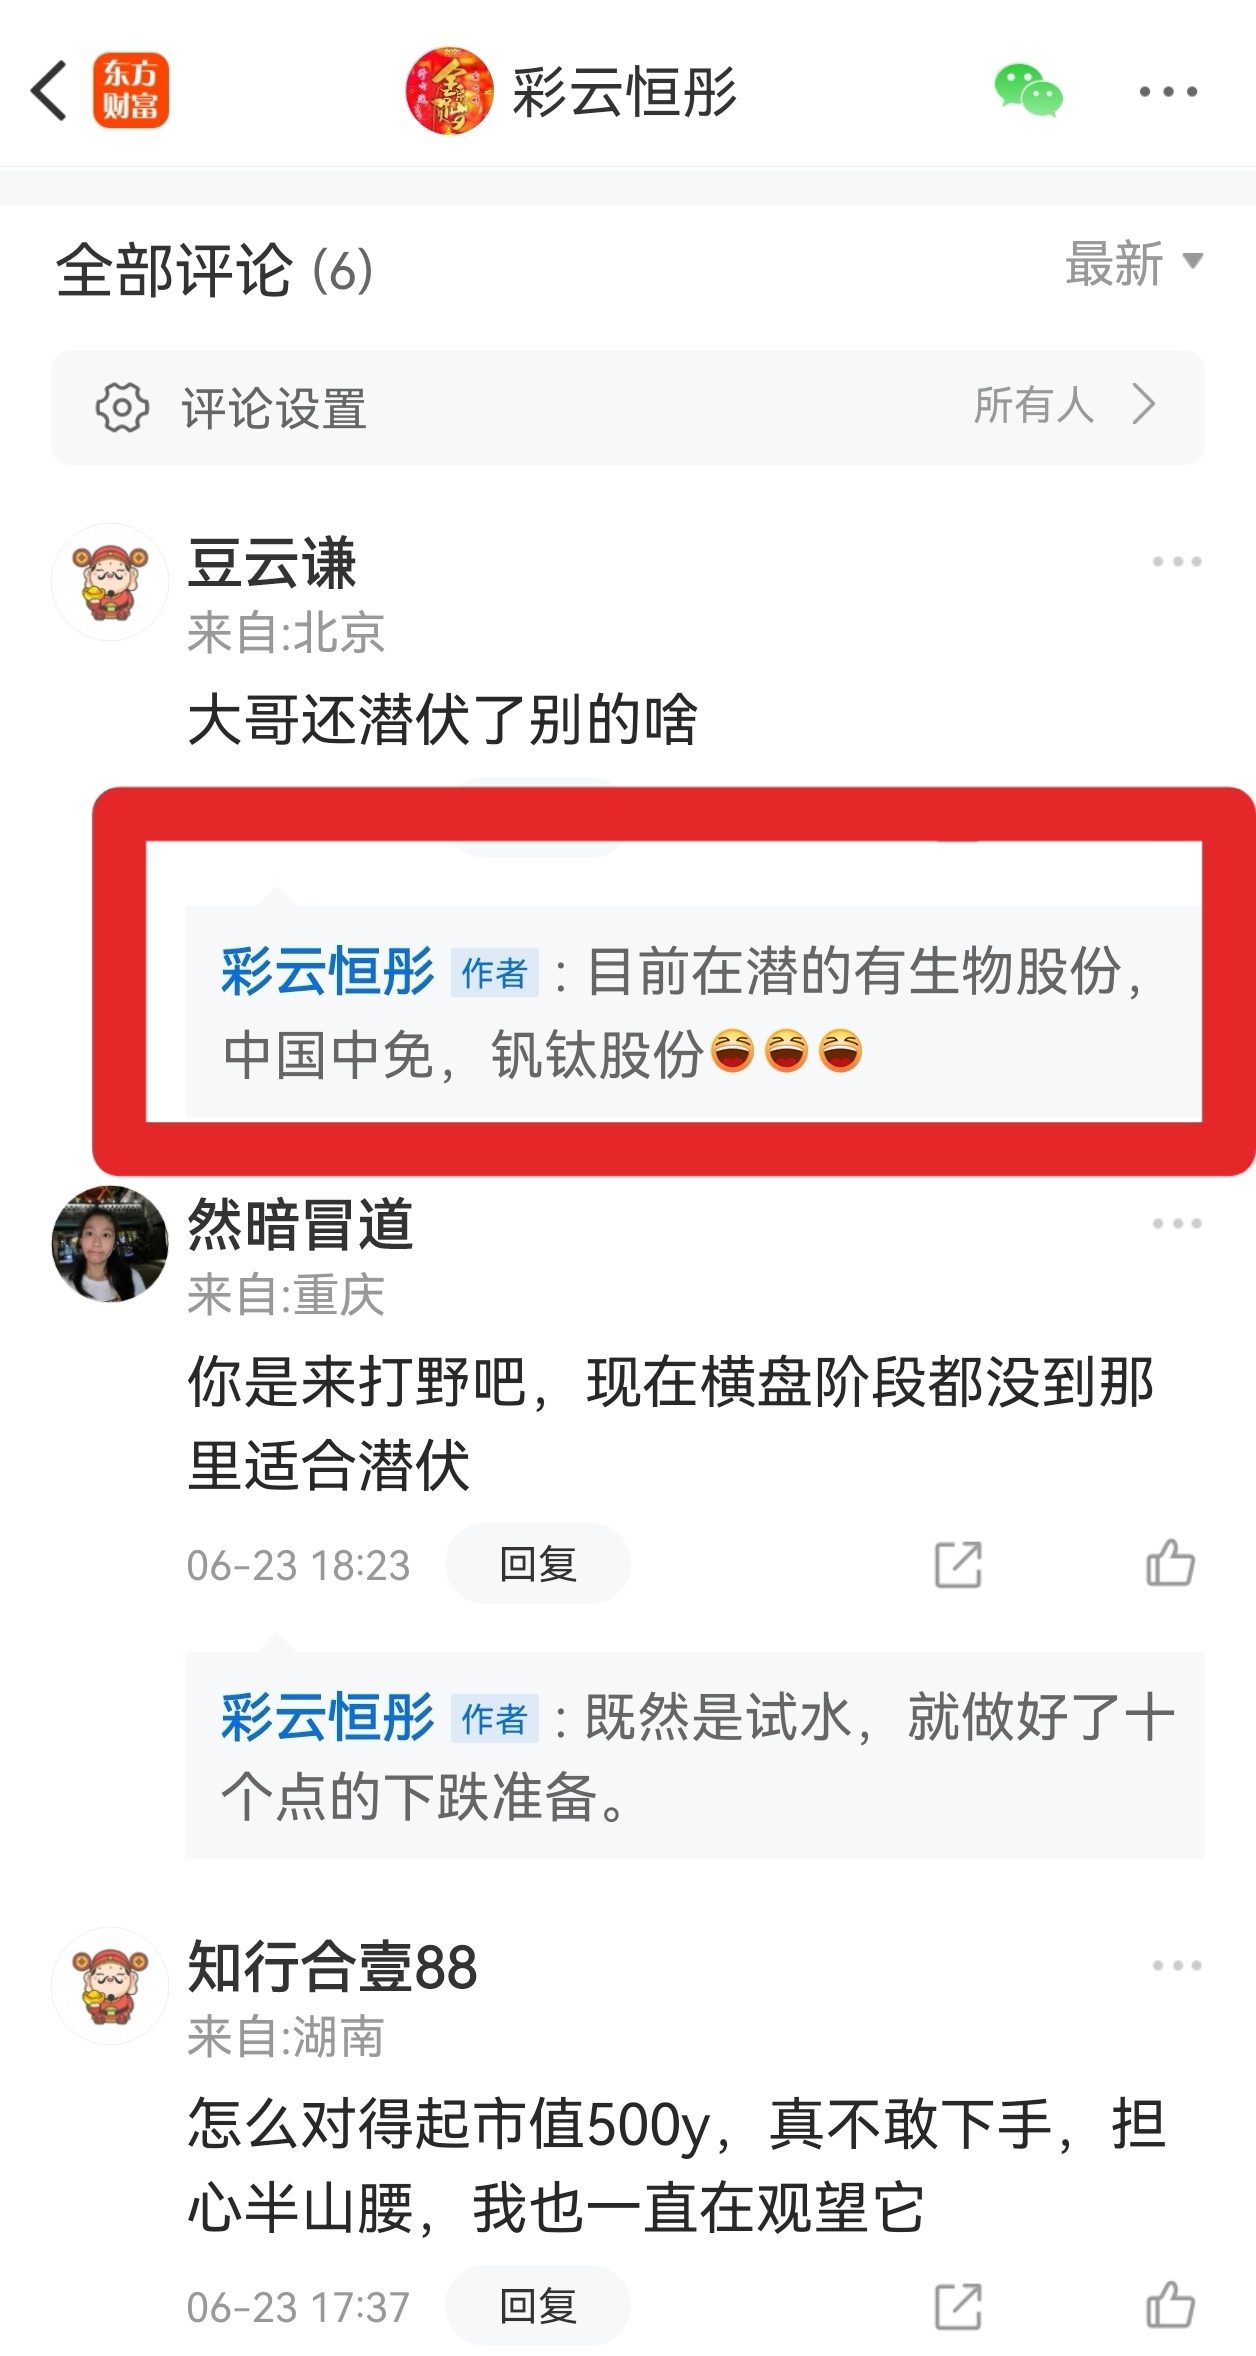Share 知行合壹88's comment
The height and width of the screenshot is (2356, 1256).
click(958, 2306)
